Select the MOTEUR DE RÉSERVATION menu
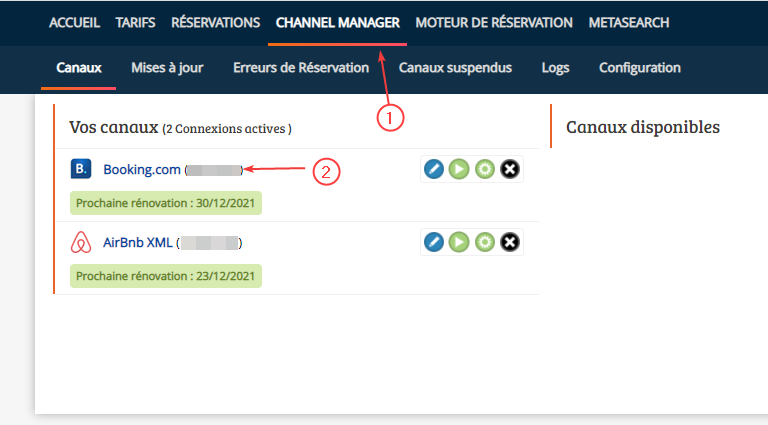Screen dimensions: 768x425 [494, 22]
